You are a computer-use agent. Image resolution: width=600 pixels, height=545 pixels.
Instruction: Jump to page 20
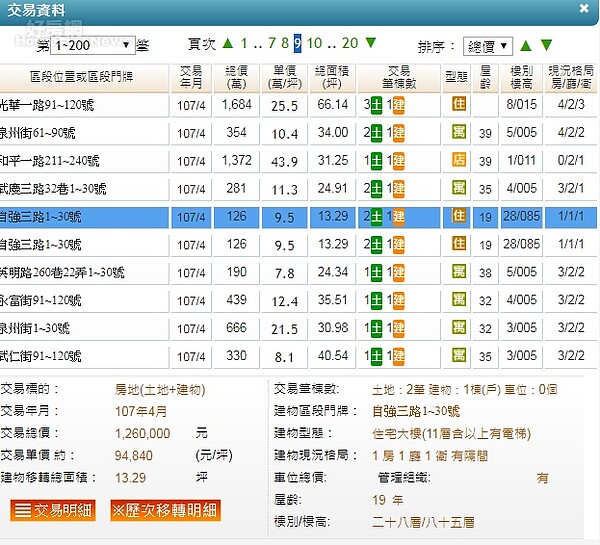point(350,43)
